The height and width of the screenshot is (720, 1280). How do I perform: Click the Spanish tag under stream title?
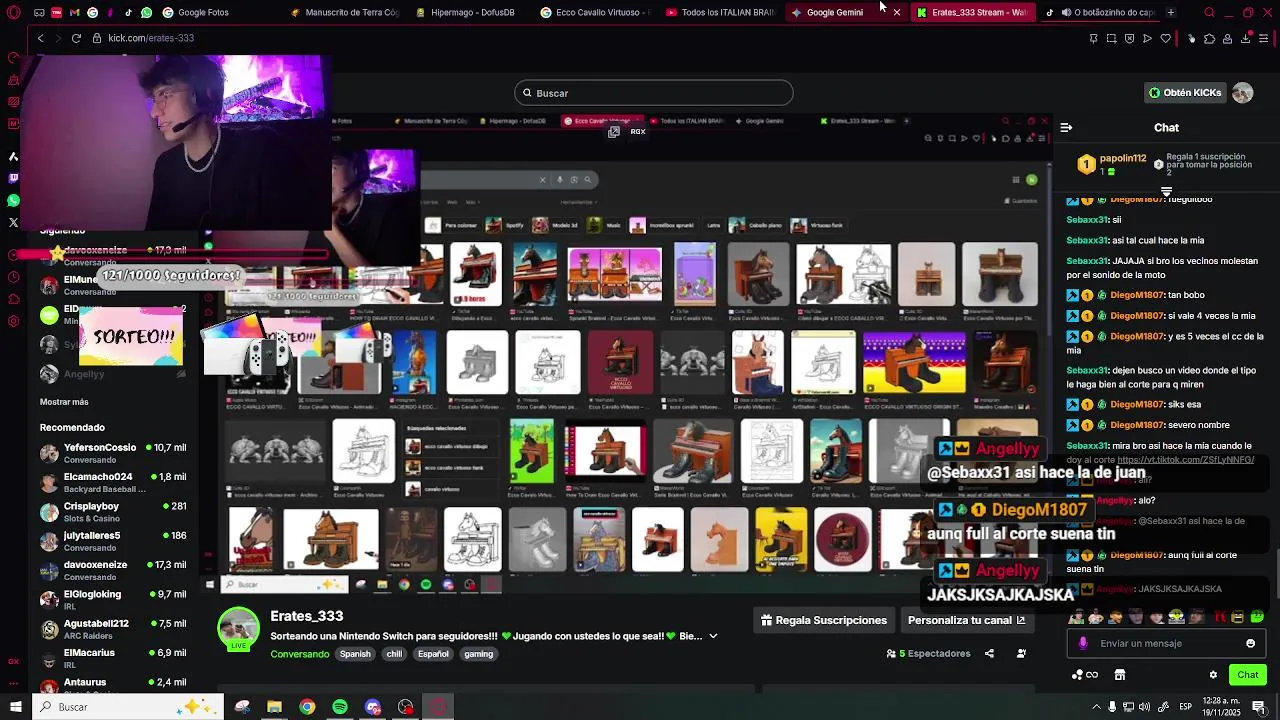355,654
